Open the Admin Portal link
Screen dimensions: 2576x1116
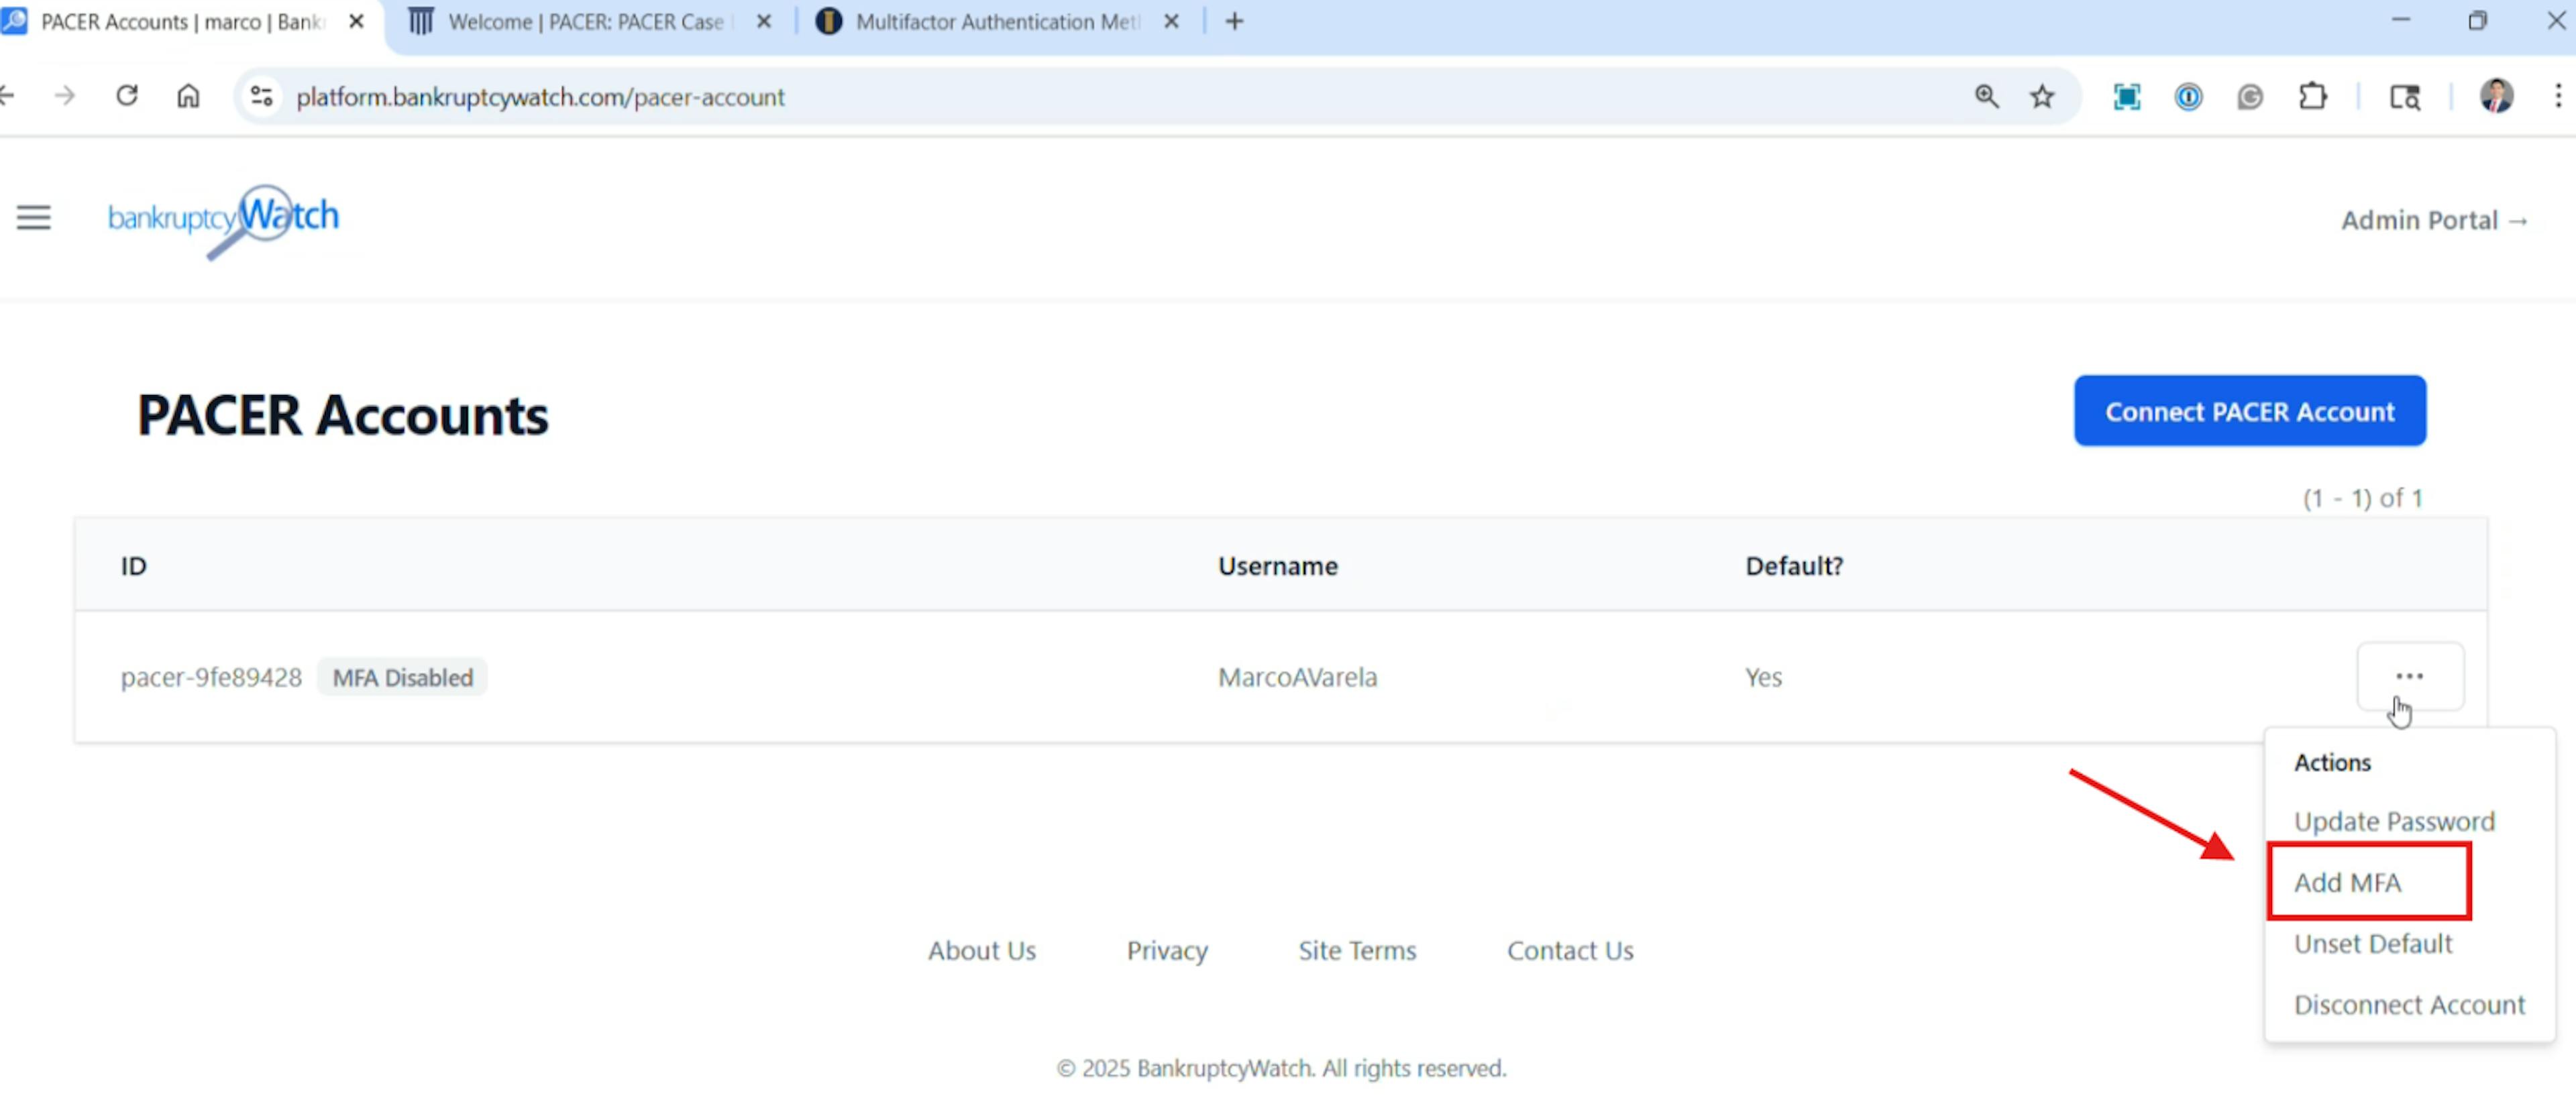coord(2434,220)
